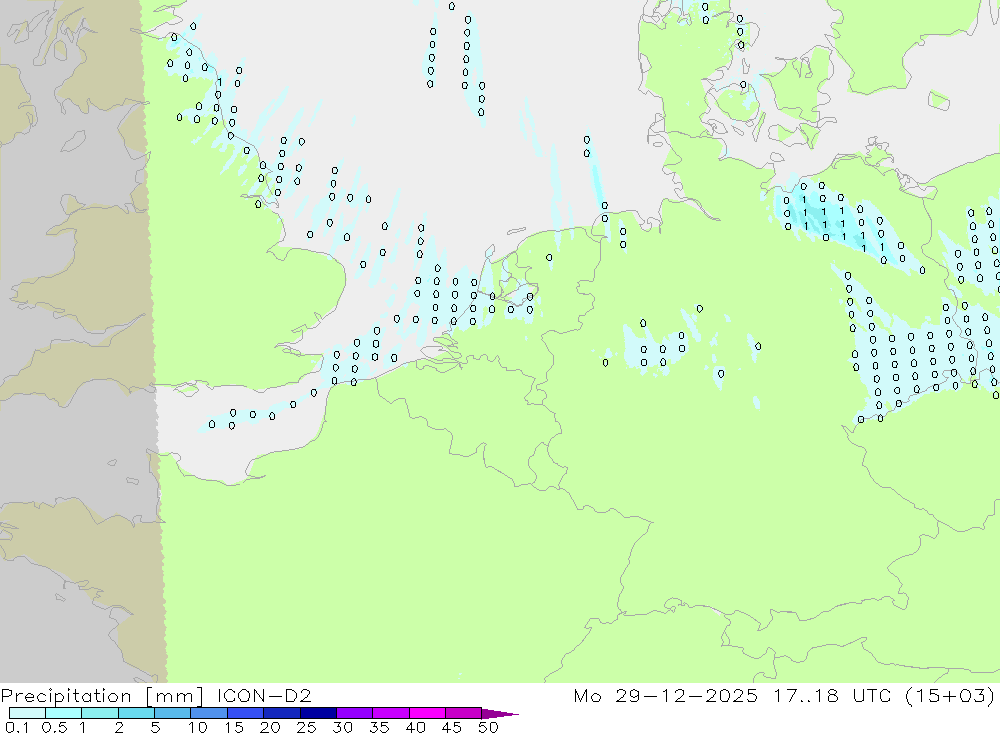Click the 2–5 mm sky blue legend swatch

coord(136,713)
